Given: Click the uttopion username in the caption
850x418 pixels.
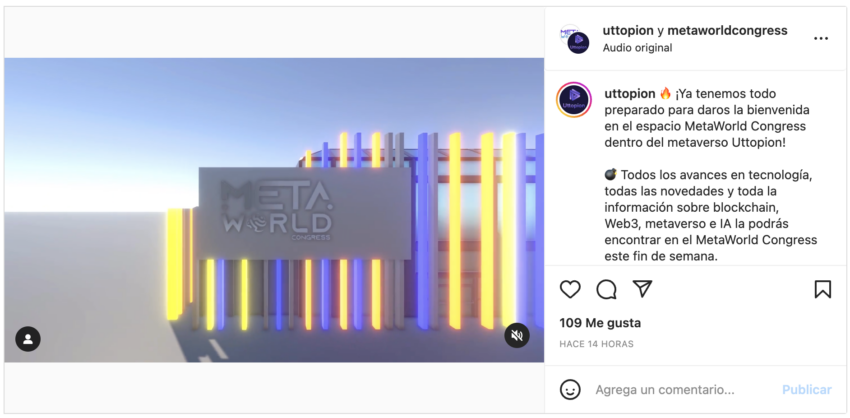Looking at the screenshot, I should click(629, 94).
